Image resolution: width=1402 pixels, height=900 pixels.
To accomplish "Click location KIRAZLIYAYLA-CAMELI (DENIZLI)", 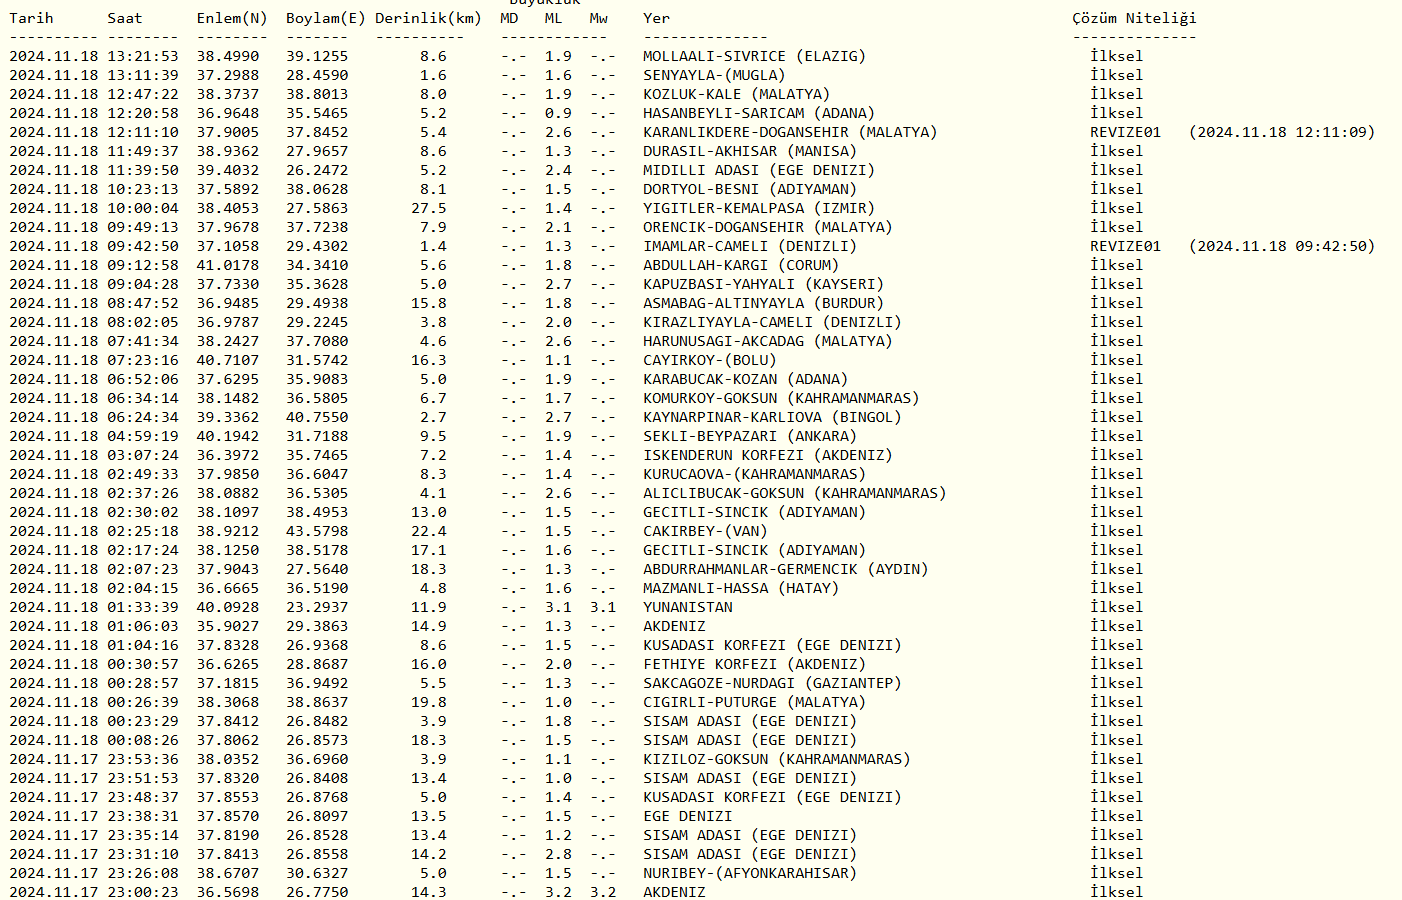I will pos(773,322).
